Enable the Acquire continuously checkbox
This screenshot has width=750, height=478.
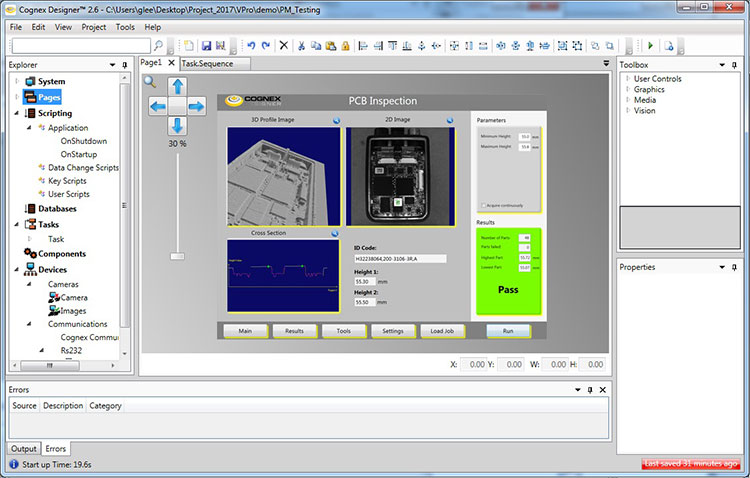coord(482,204)
